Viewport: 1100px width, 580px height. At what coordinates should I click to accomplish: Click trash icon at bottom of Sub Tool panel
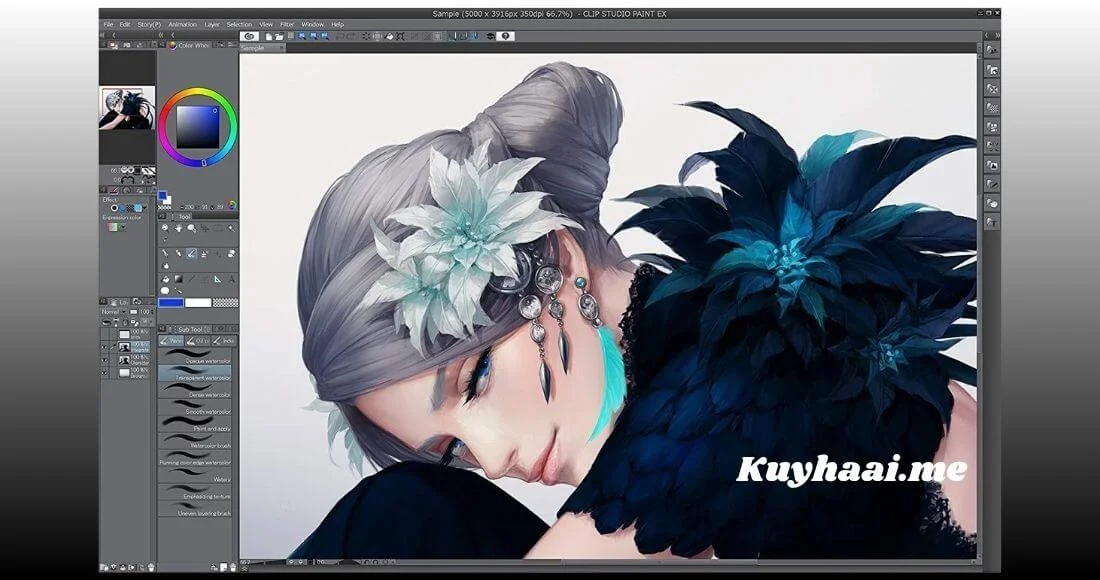233,567
